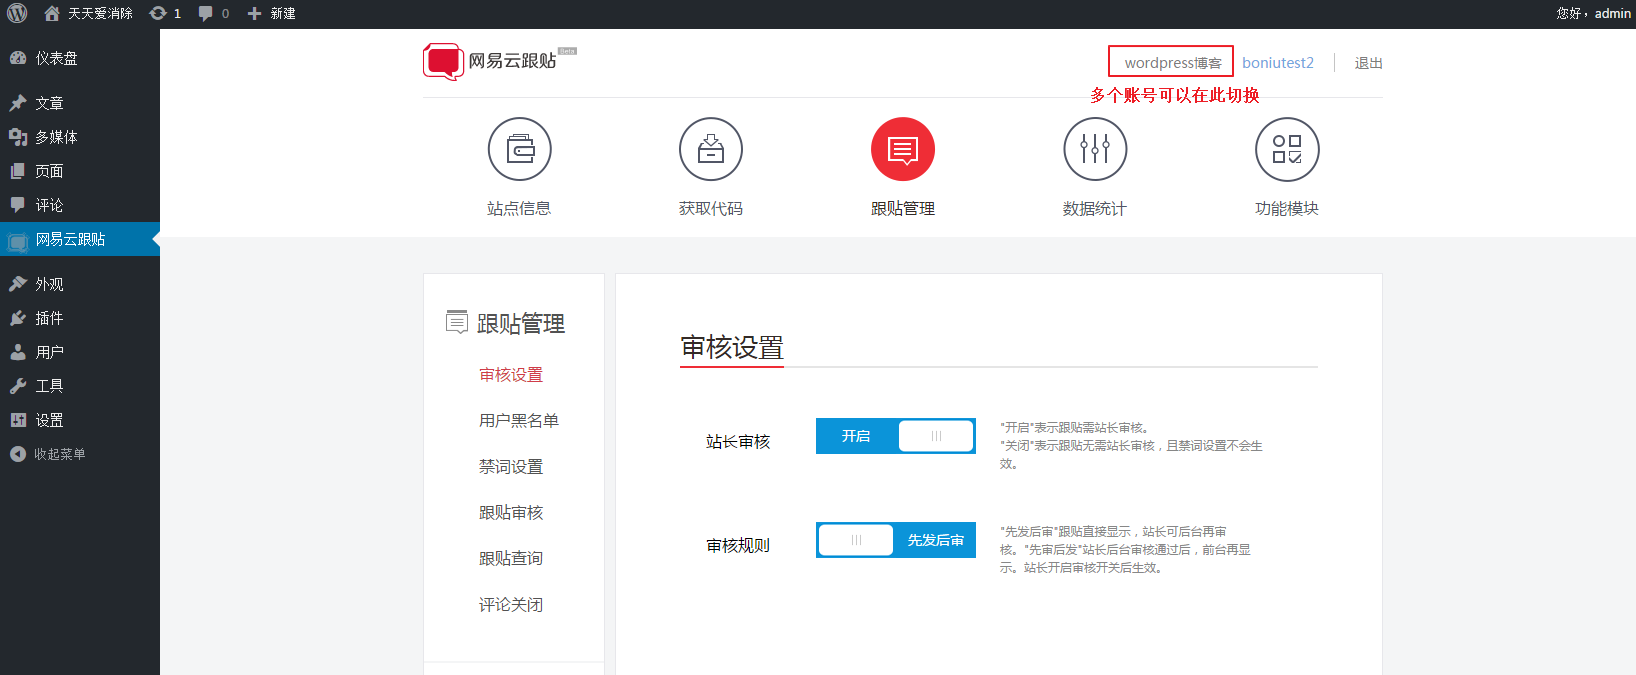This screenshot has width=1636, height=675.
Task: Open the 您好, admin account menu
Action: [x=1594, y=13]
